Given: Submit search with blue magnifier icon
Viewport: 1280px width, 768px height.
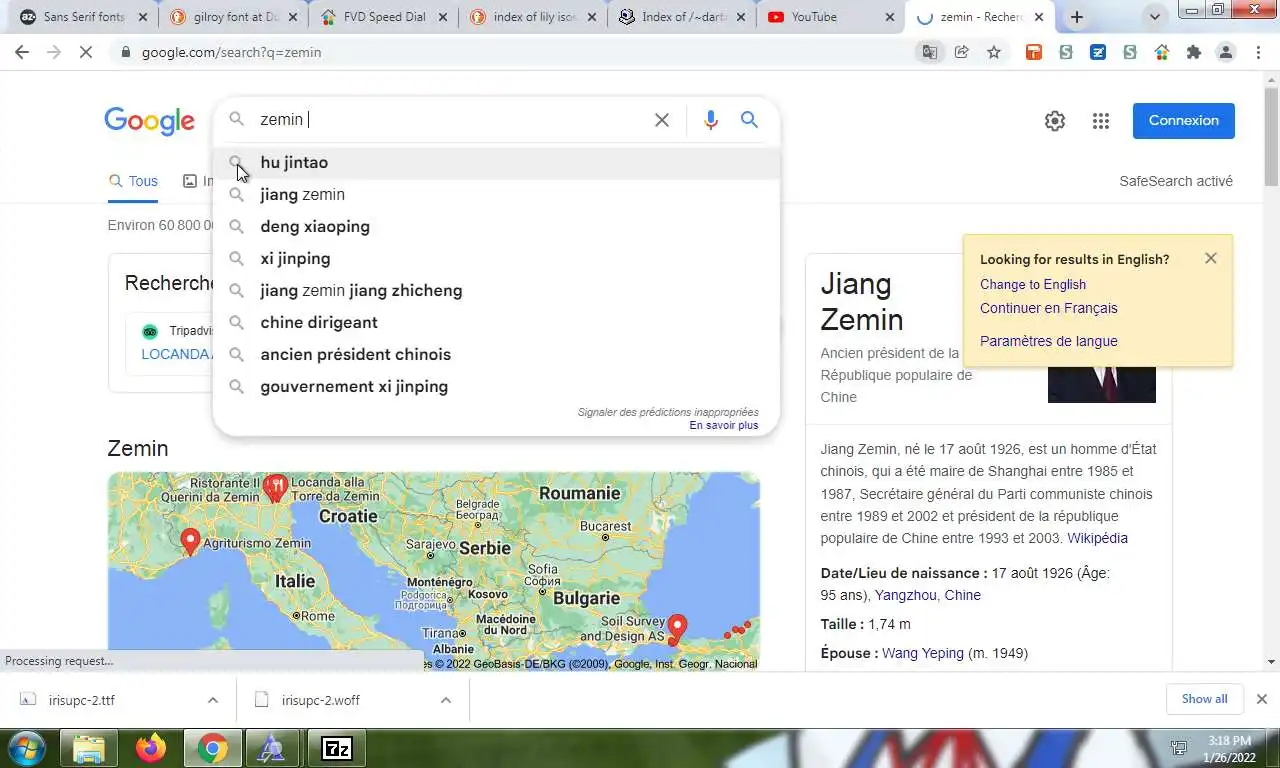Looking at the screenshot, I should pyautogui.click(x=749, y=120).
